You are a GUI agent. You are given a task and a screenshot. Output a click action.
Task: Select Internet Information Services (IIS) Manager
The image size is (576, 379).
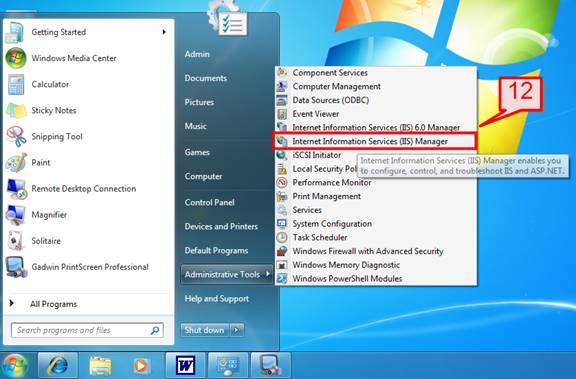pos(374,141)
